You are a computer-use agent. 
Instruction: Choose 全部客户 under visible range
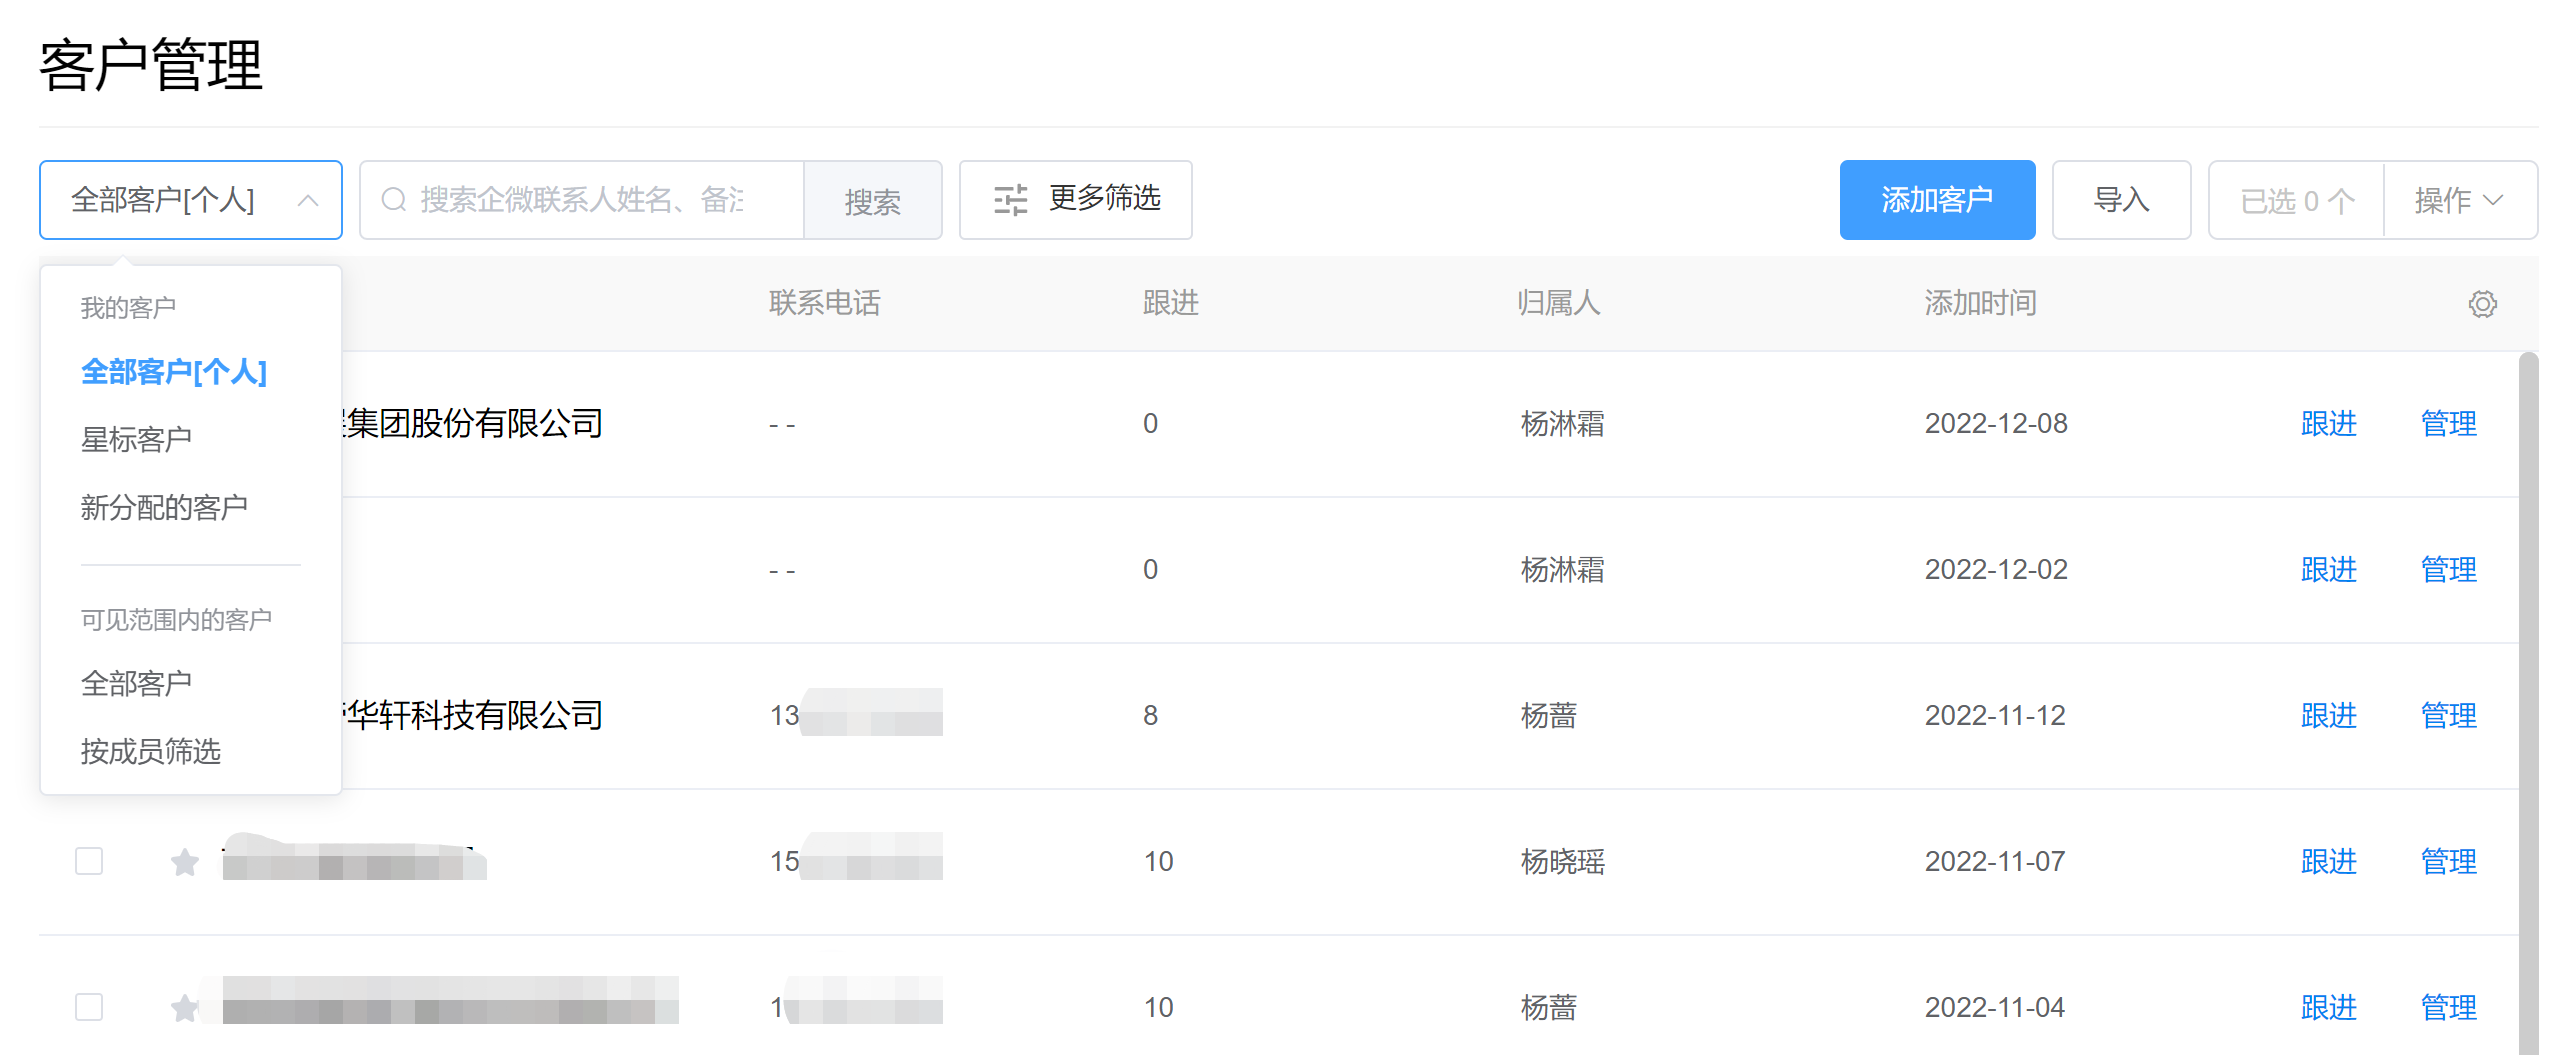click(x=136, y=683)
